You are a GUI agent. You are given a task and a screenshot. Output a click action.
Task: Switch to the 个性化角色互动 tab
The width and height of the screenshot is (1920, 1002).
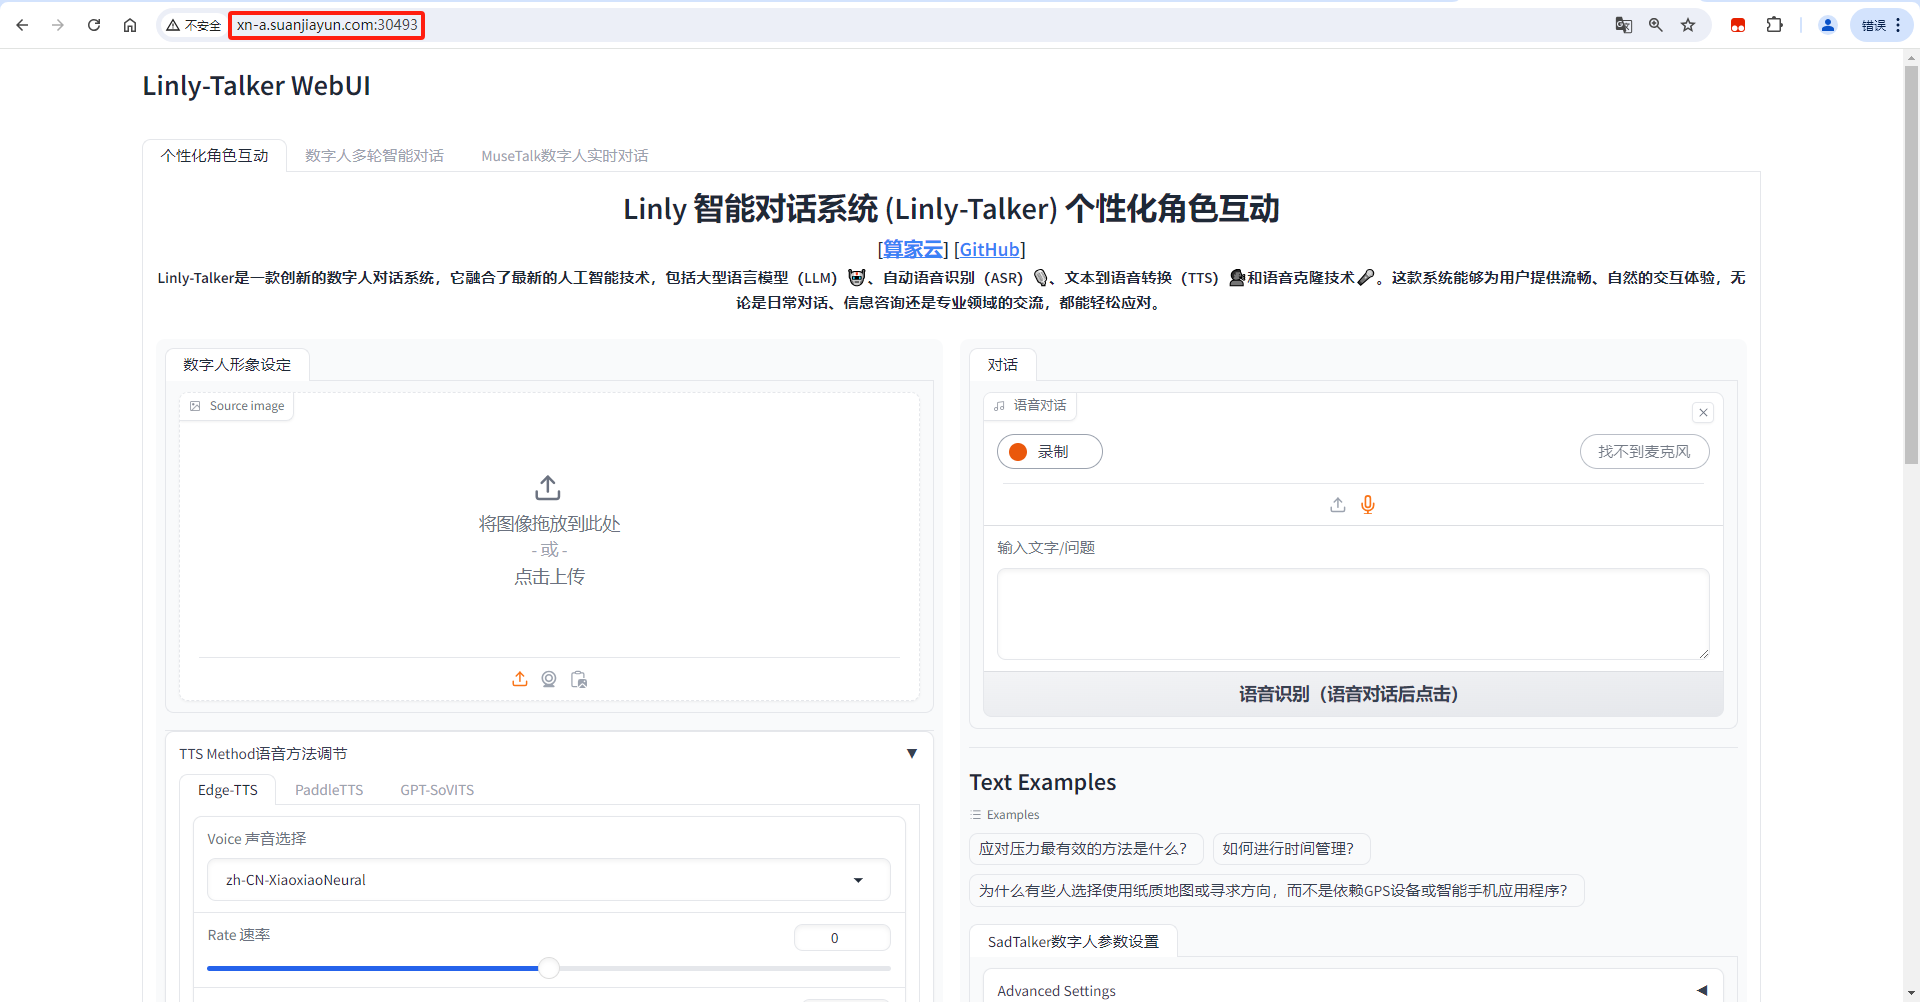(x=215, y=155)
